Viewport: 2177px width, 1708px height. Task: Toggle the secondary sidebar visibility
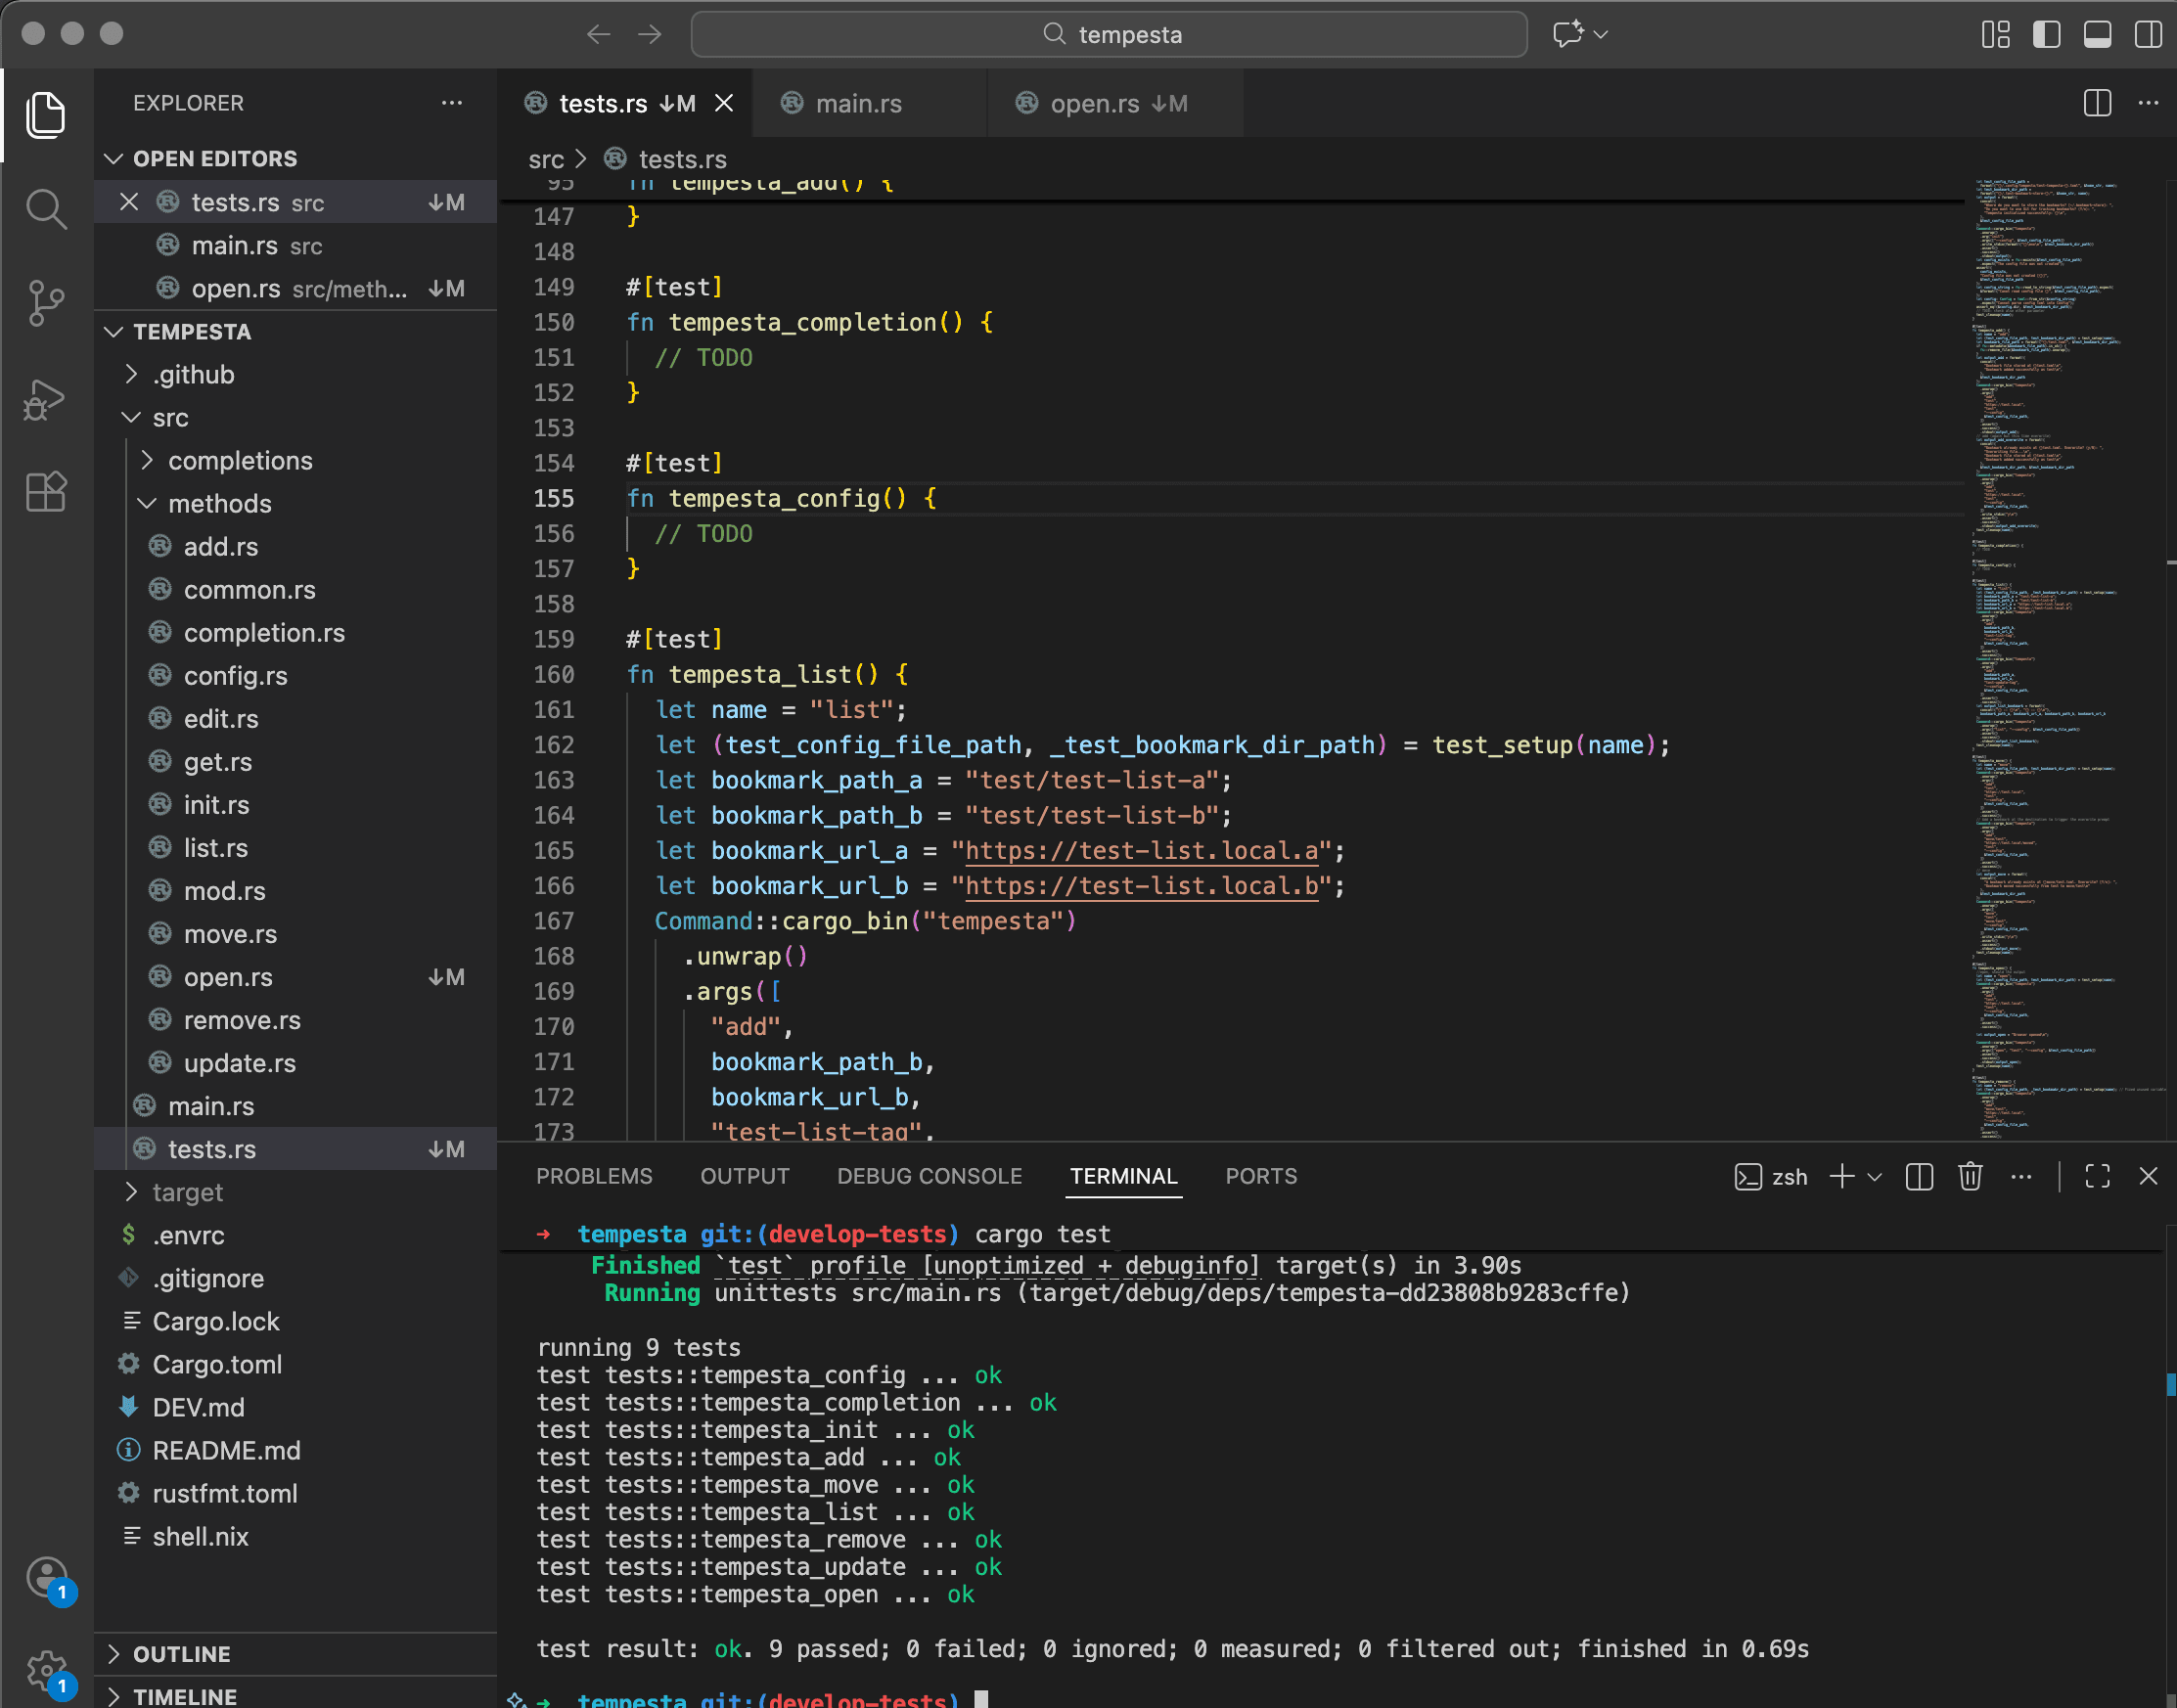[2147, 34]
